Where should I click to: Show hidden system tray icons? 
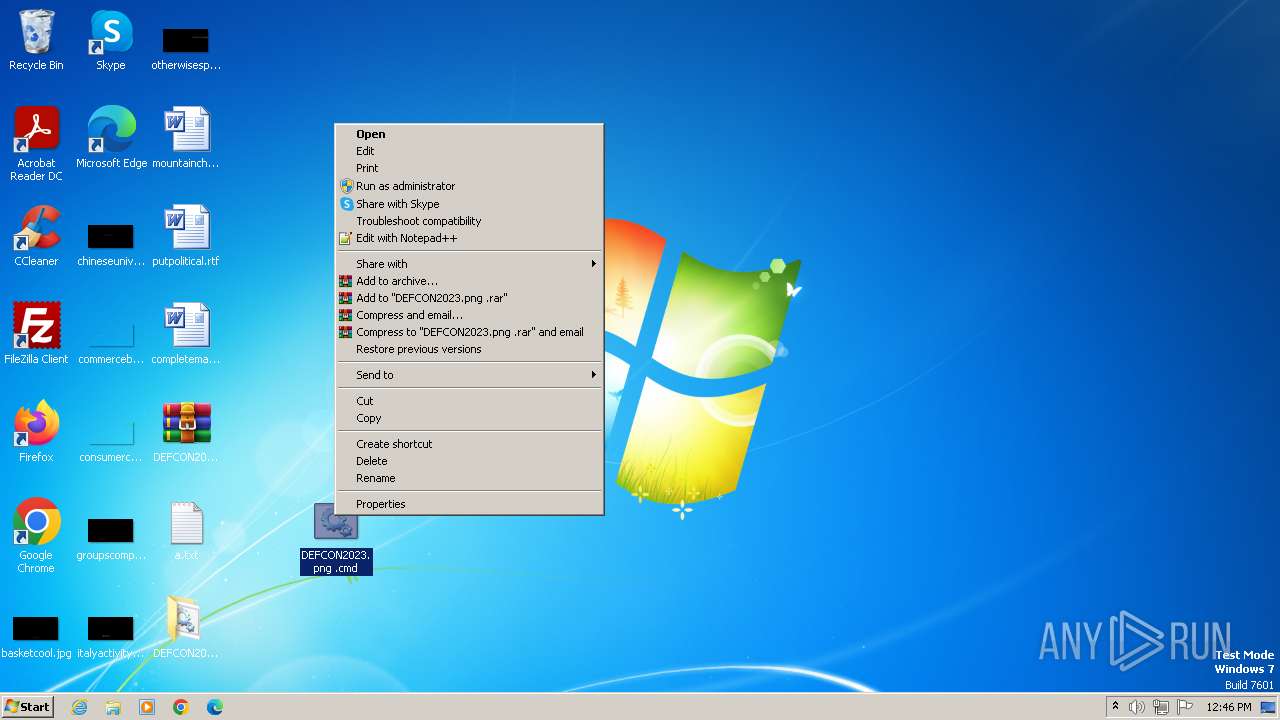pos(1115,707)
